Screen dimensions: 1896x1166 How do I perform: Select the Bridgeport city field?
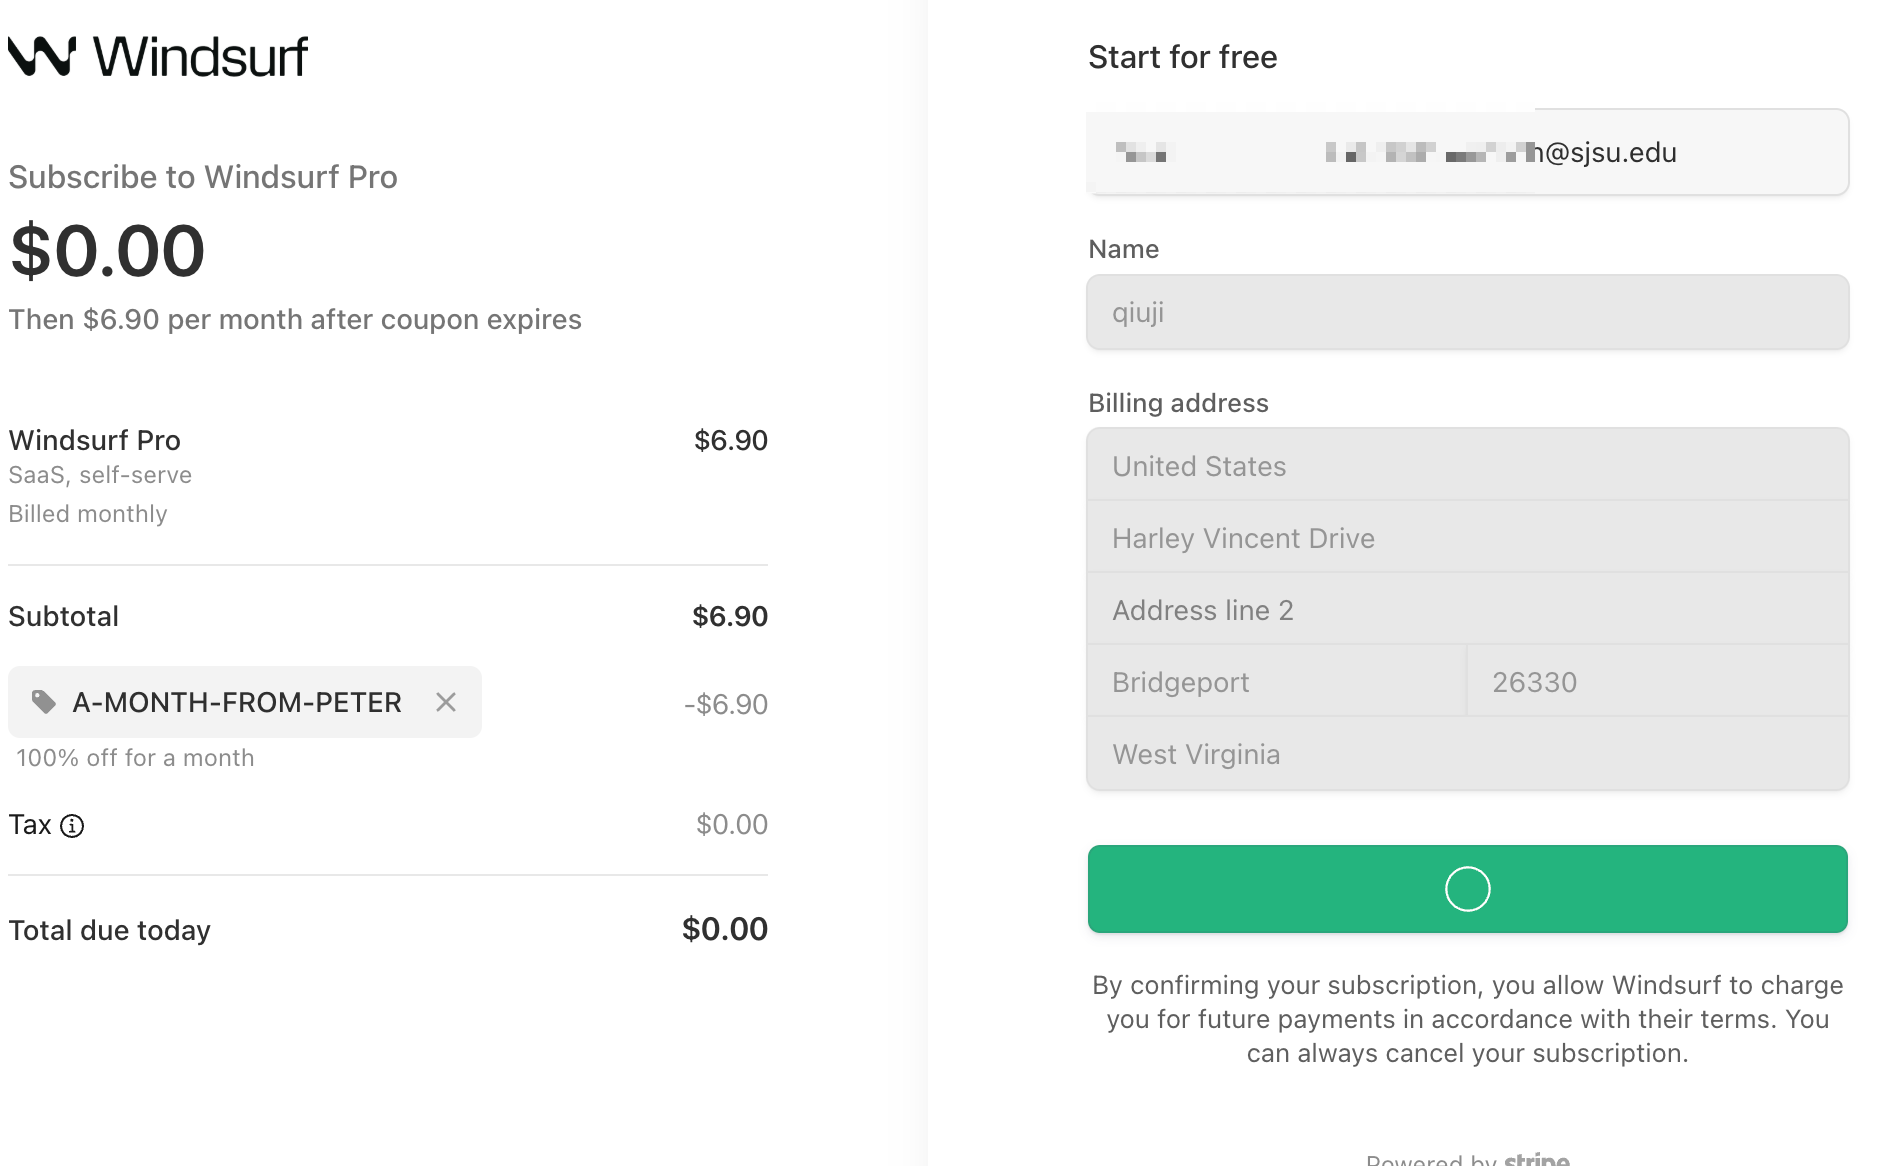(x=1276, y=682)
